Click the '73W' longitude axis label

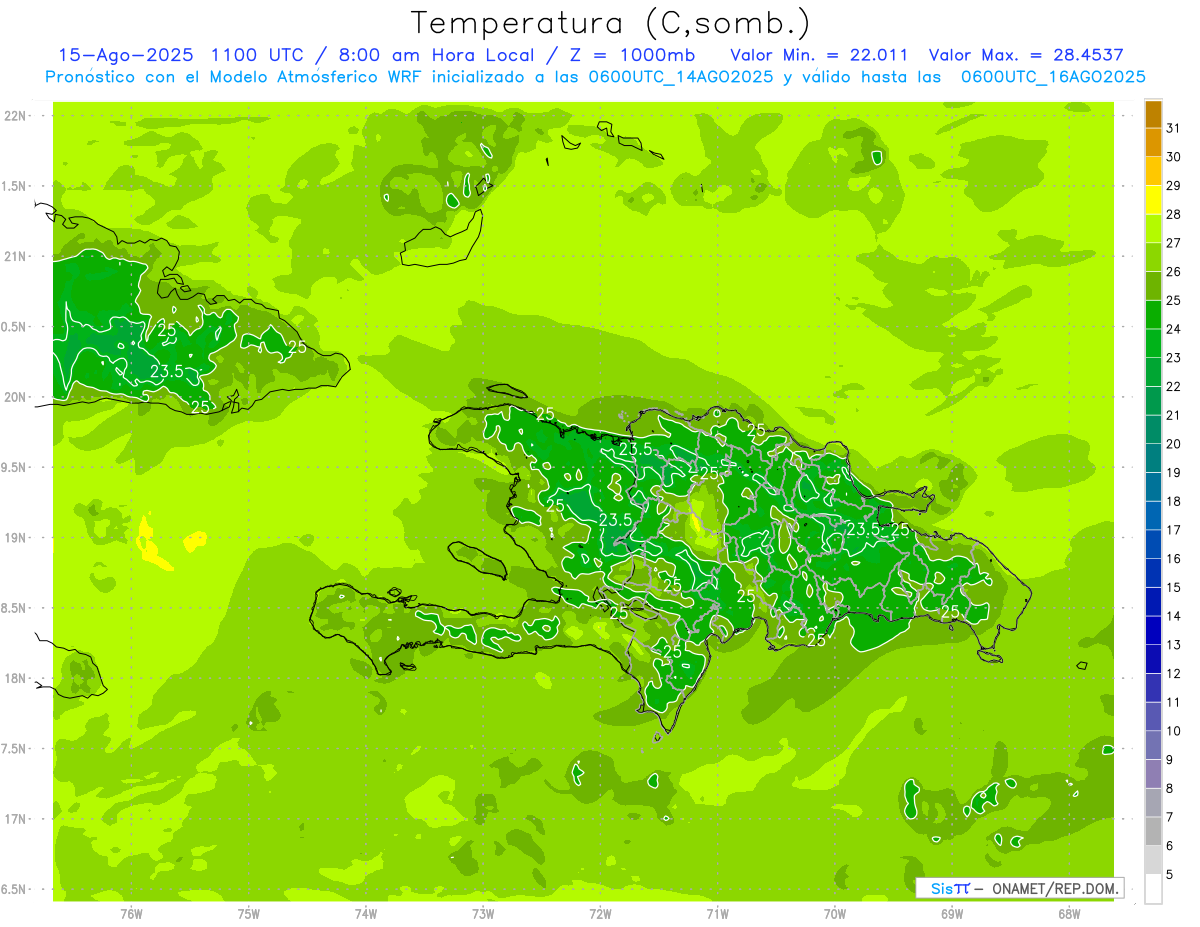[x=483, y=913]
